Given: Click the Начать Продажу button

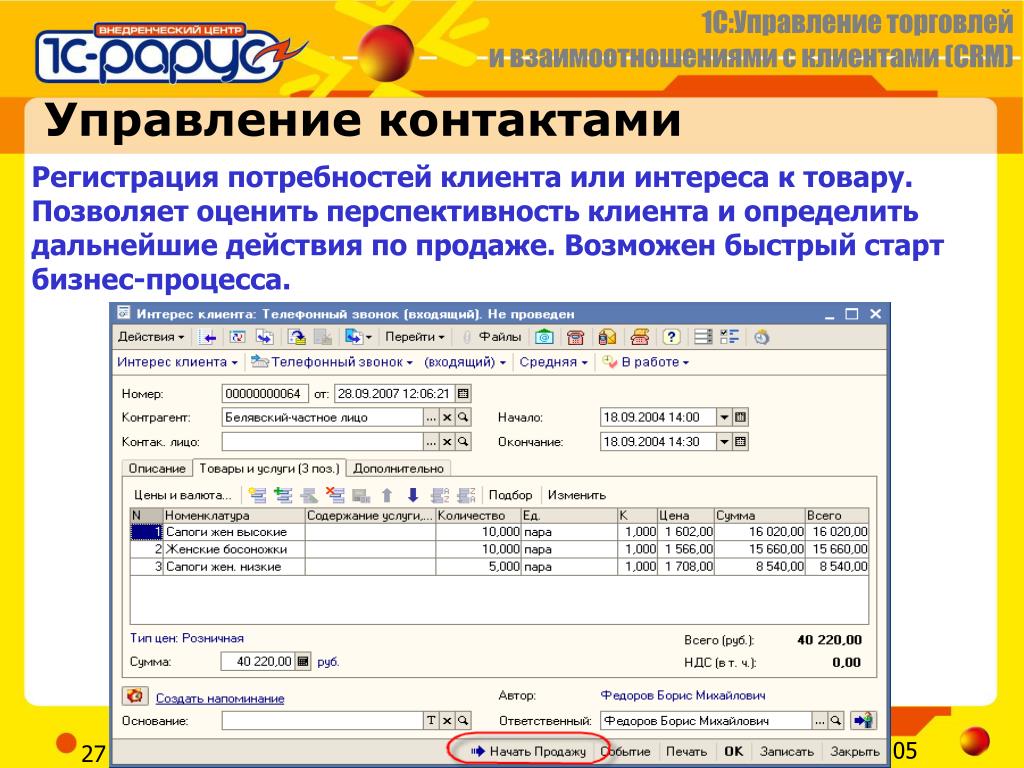Looking at the screenshot, I should [528, 751].
